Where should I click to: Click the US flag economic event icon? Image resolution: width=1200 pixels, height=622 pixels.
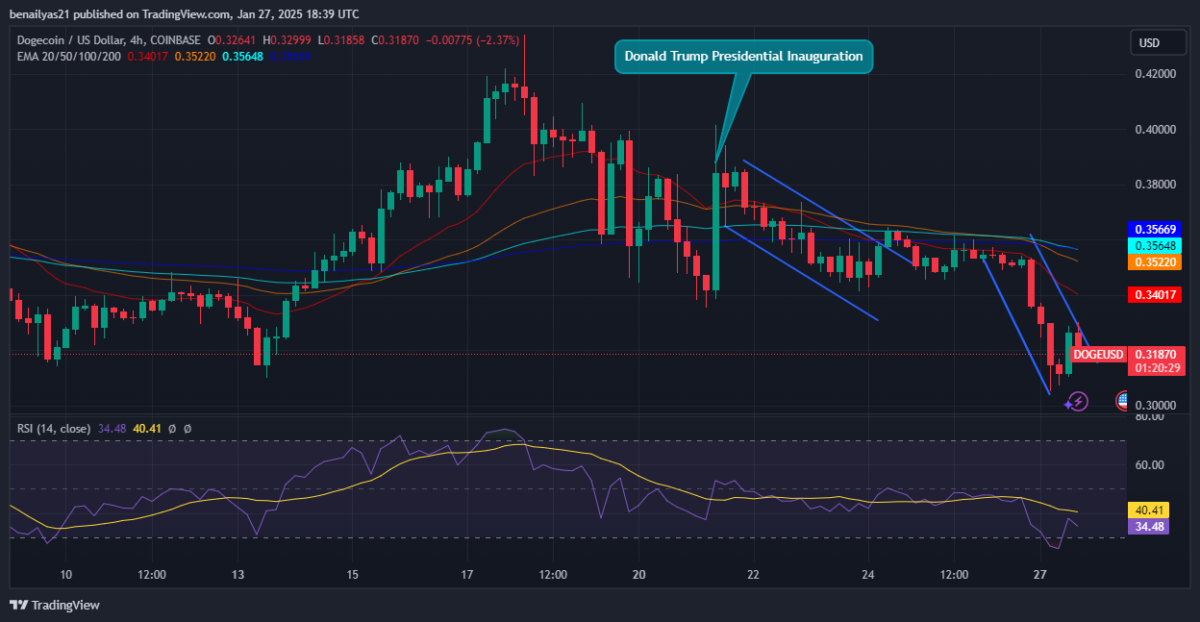point(1123,401)
